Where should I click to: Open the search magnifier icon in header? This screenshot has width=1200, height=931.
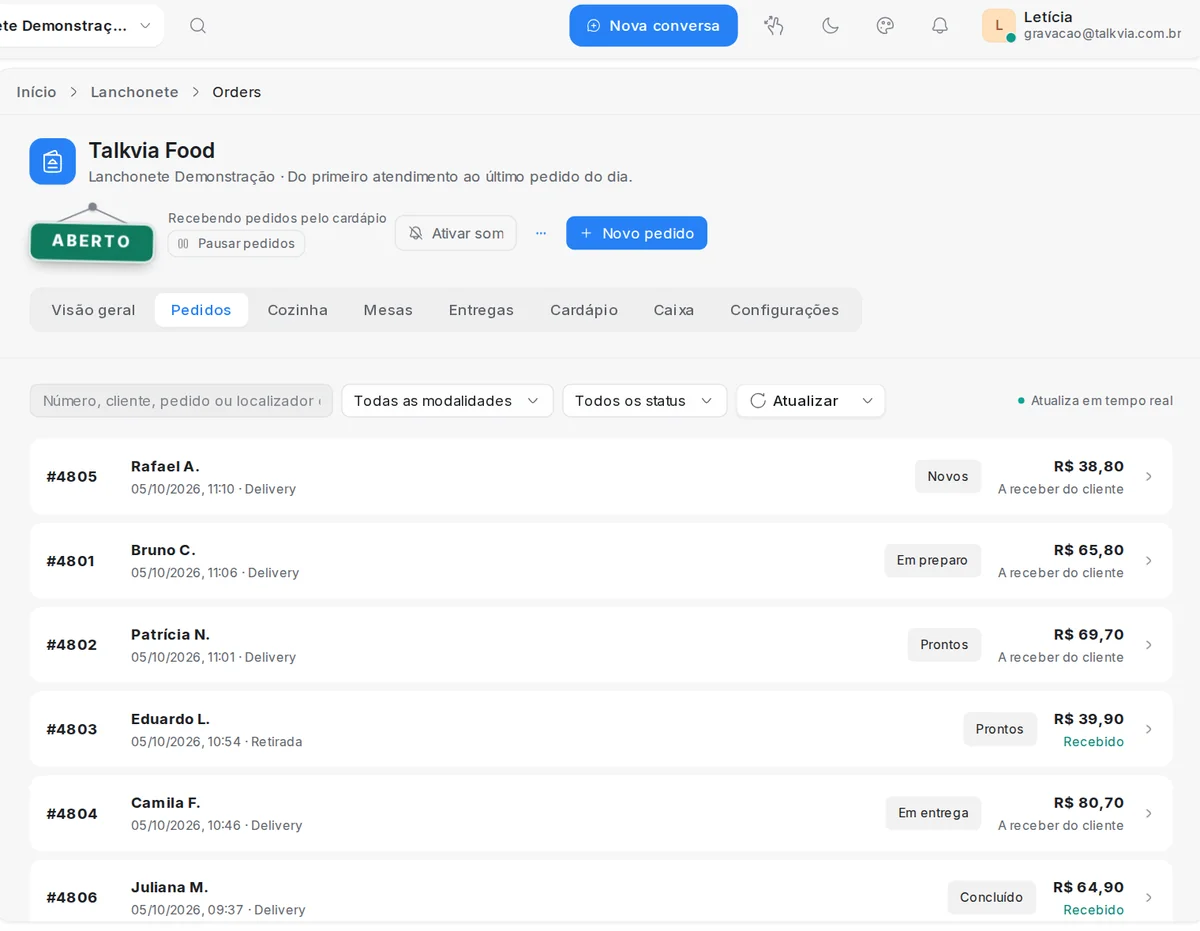click(x=198, y=26)
